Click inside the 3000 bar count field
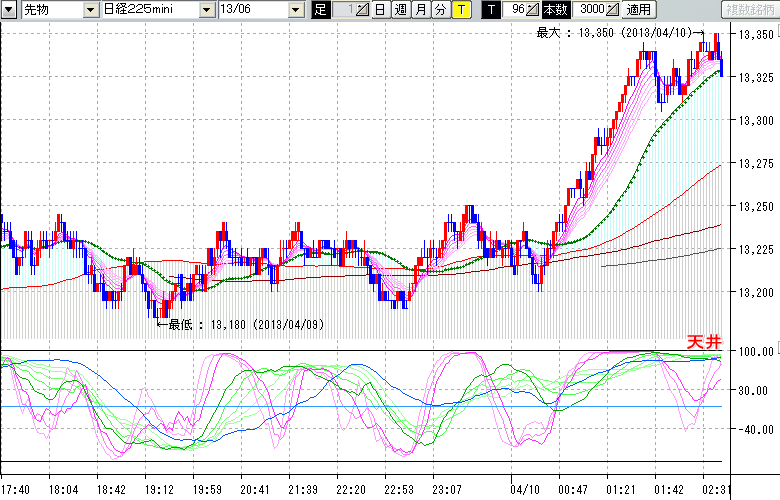Image resolution: width=780 pixels, height=500 pixels. 590,10
